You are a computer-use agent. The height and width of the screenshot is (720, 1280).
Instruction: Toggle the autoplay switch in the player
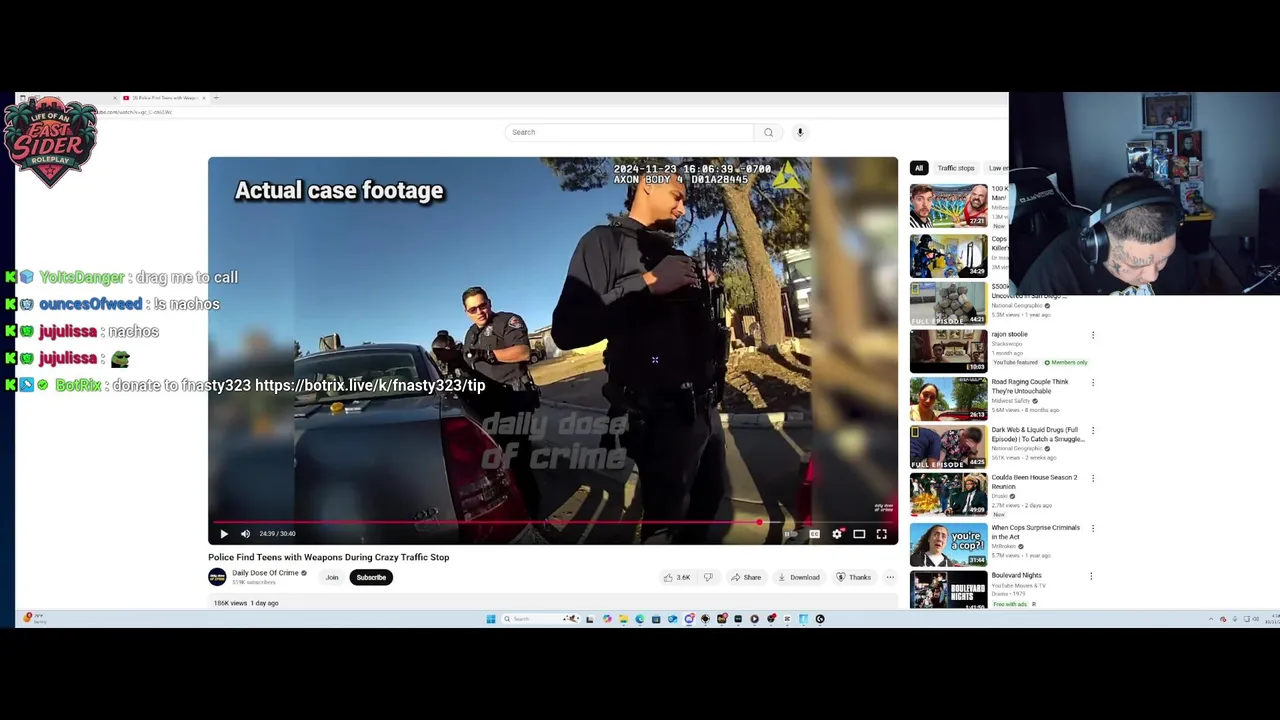pos(789,534)
